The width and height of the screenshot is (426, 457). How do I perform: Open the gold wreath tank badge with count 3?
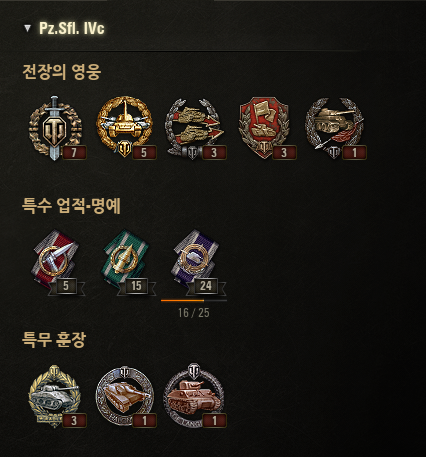coord(55,396)
